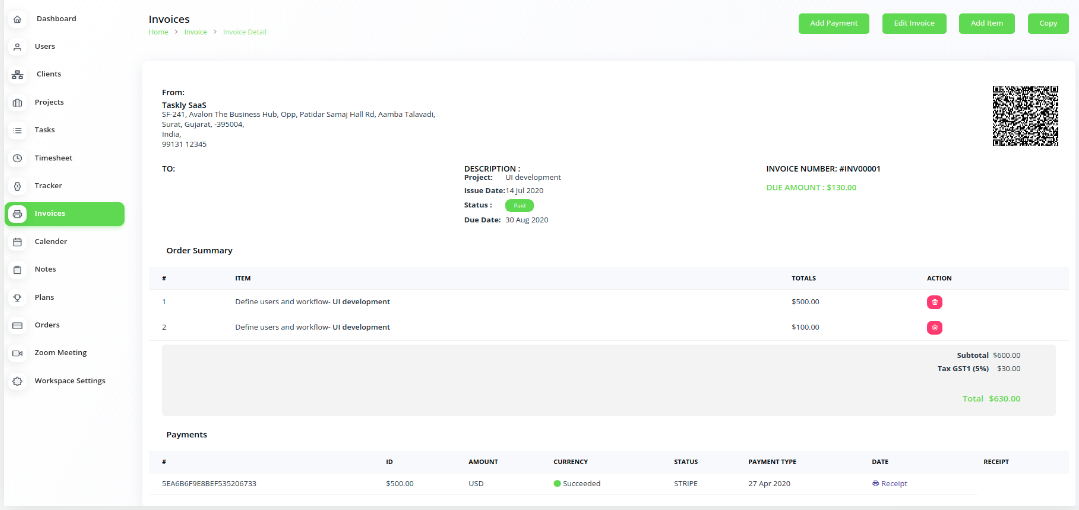Click the Users person icon
1079x510 pixels.
(17, 47)
